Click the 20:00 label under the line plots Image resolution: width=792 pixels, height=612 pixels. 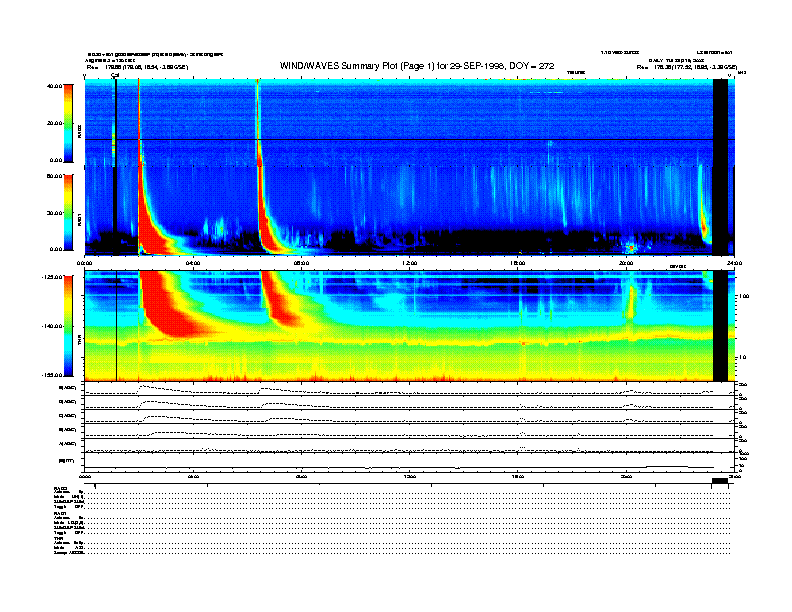(626, 476)
